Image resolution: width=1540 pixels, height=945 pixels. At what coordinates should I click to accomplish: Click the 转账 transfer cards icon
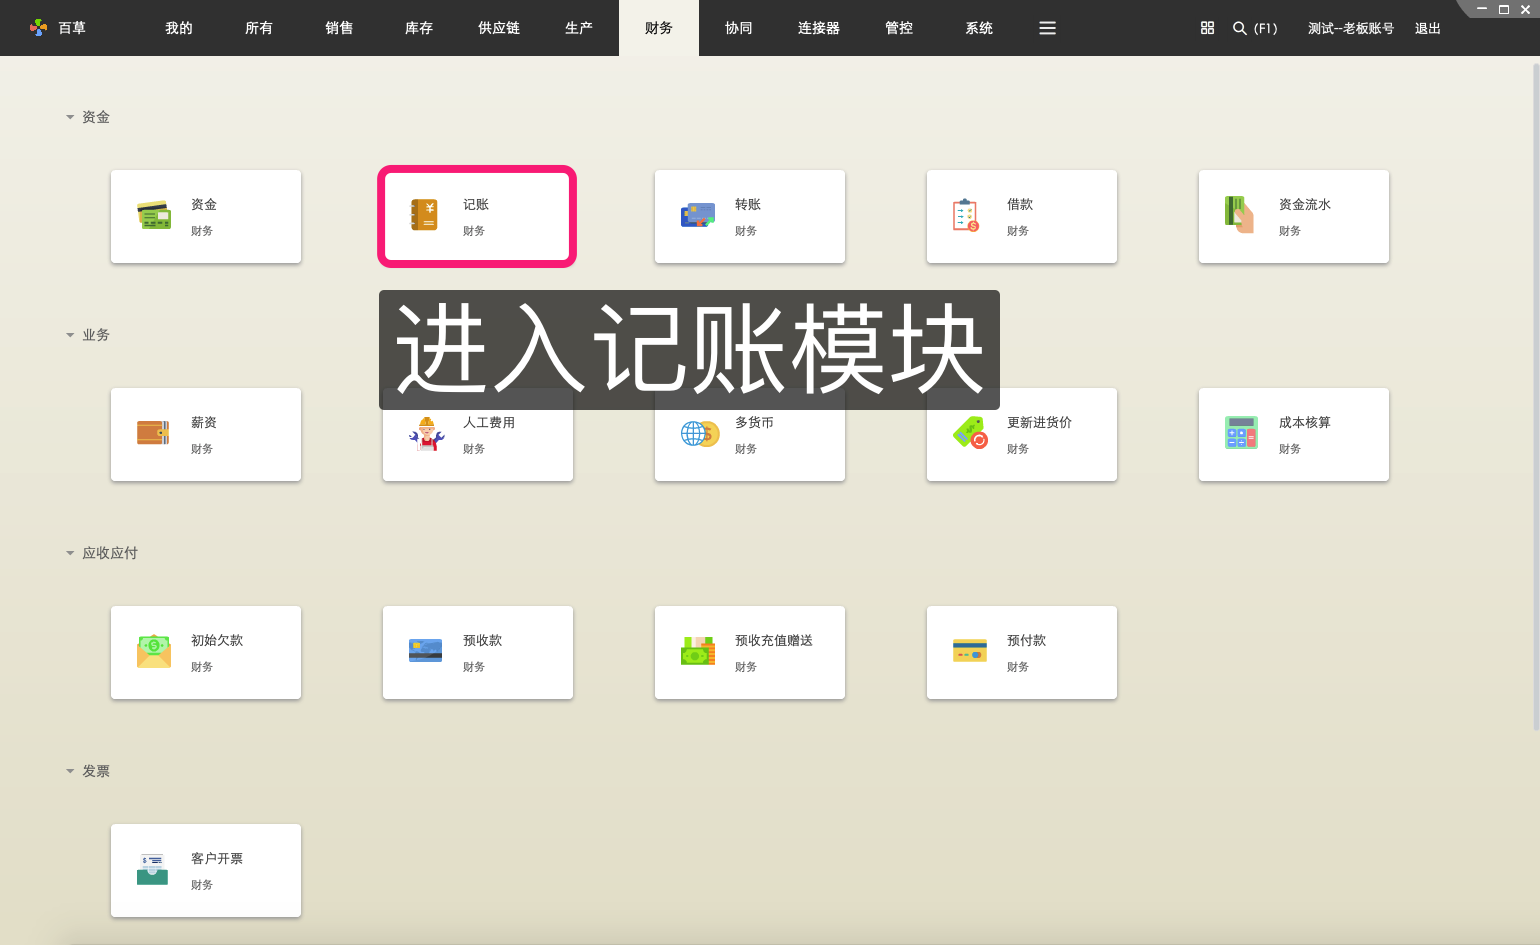(698, 215)
